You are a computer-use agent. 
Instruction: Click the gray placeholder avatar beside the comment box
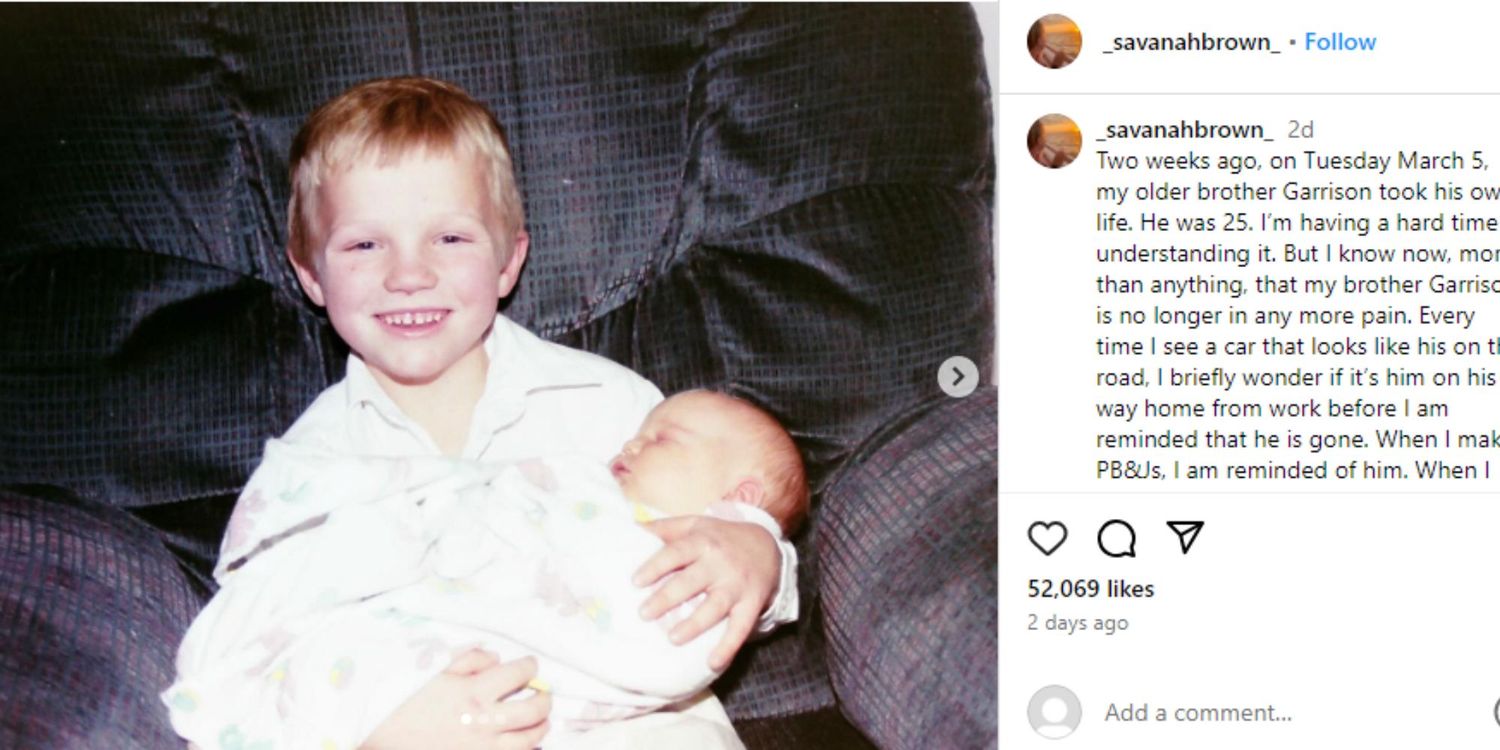[x=1054, y=712]
